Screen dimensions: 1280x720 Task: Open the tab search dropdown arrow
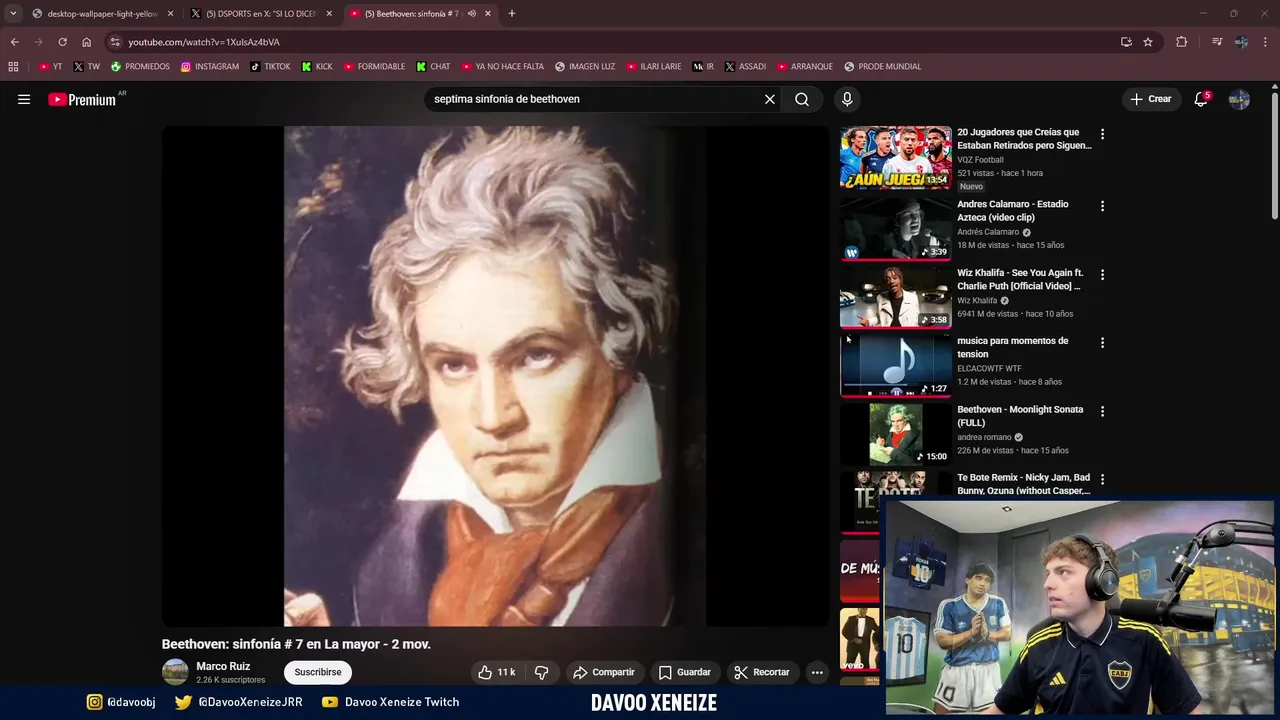[x=13, y=13]
